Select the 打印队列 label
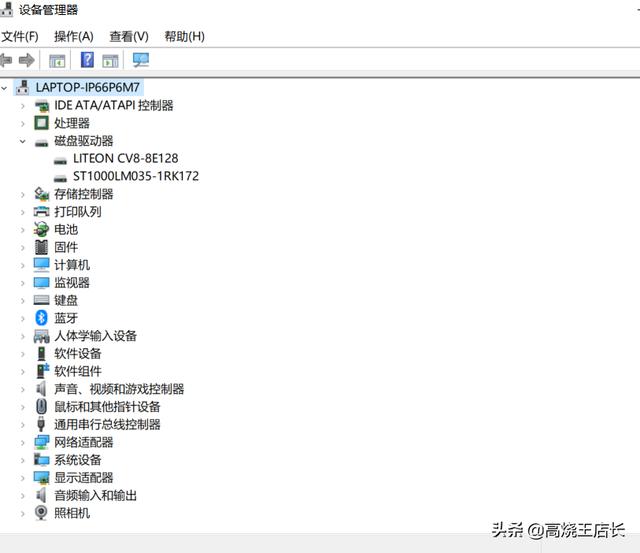This screenshot has height=553, width=640. click(x=78, y=211)
